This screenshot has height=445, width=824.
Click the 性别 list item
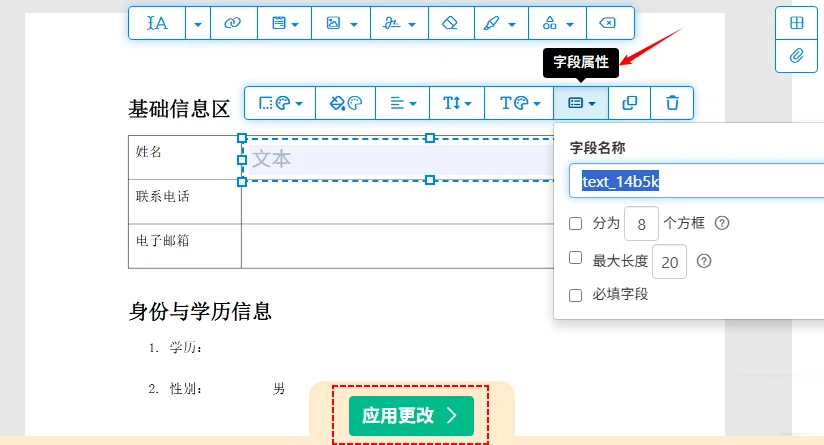(x=176, y=389)
